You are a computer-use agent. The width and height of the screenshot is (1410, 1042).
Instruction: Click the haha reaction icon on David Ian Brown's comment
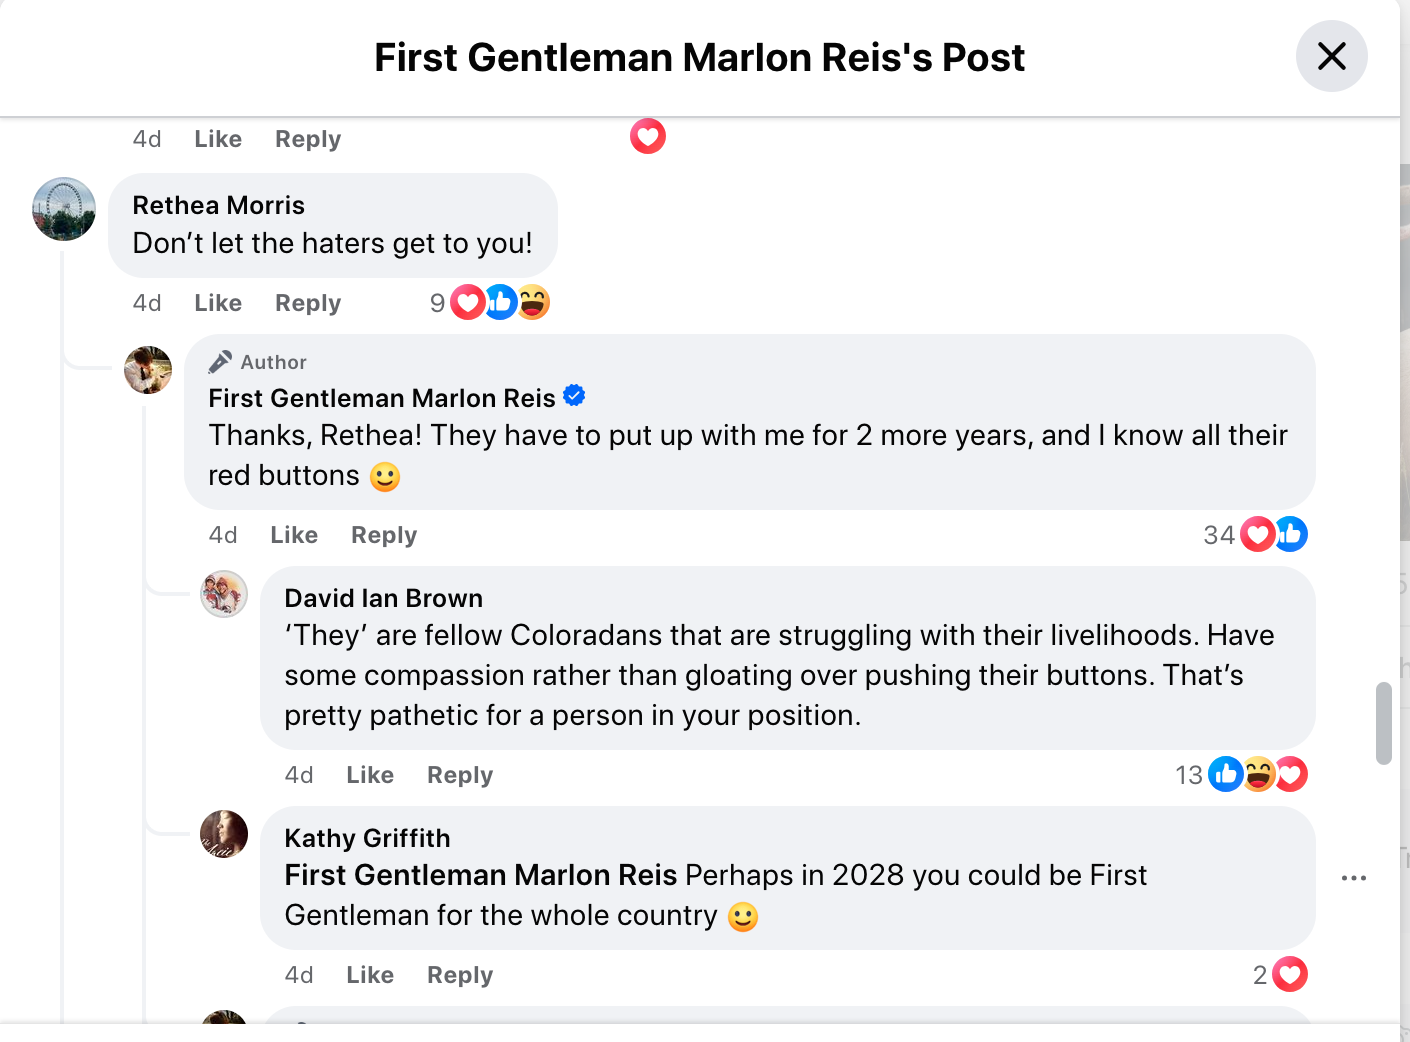tap(1258, 774)
